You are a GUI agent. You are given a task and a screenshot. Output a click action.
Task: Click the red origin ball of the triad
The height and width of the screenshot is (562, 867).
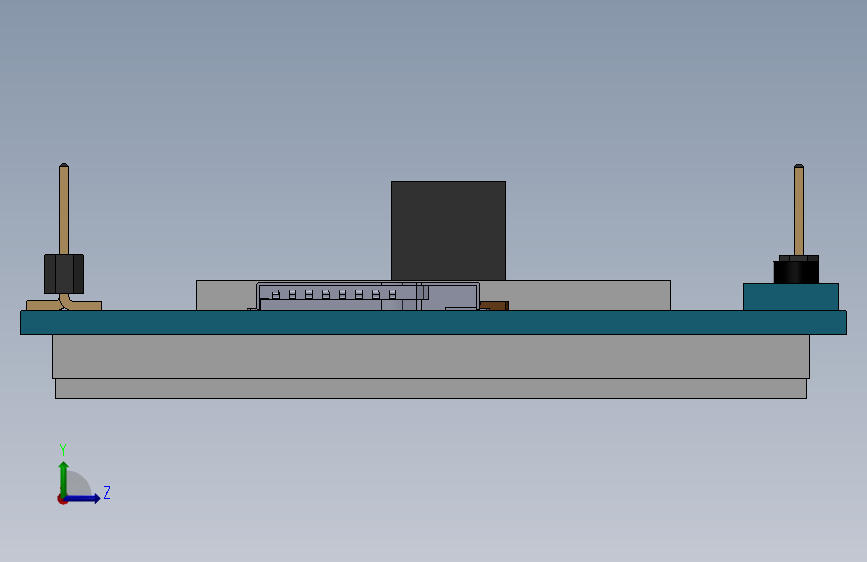62,499
